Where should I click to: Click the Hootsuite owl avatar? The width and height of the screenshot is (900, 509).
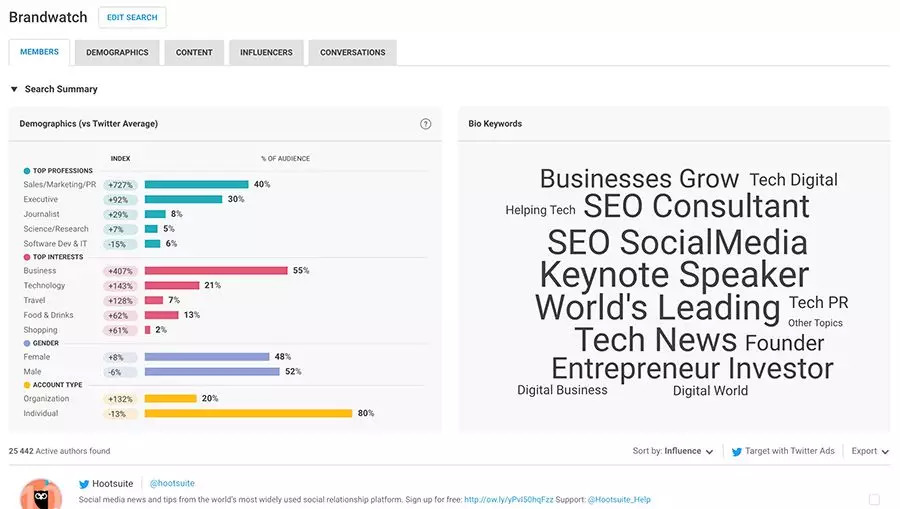tap(42, 496)
